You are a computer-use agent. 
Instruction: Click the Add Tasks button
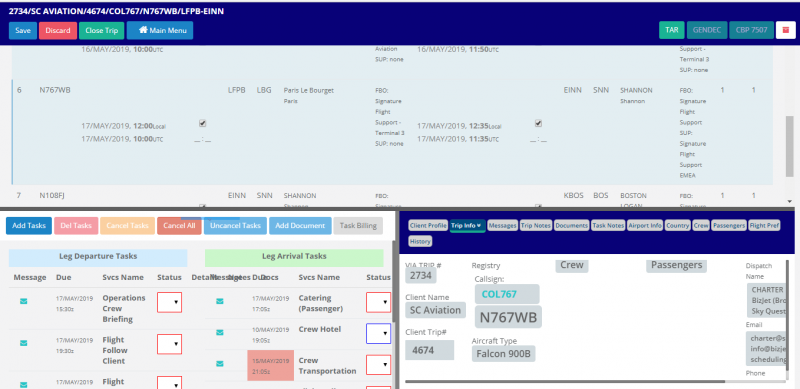pos(29,226)
